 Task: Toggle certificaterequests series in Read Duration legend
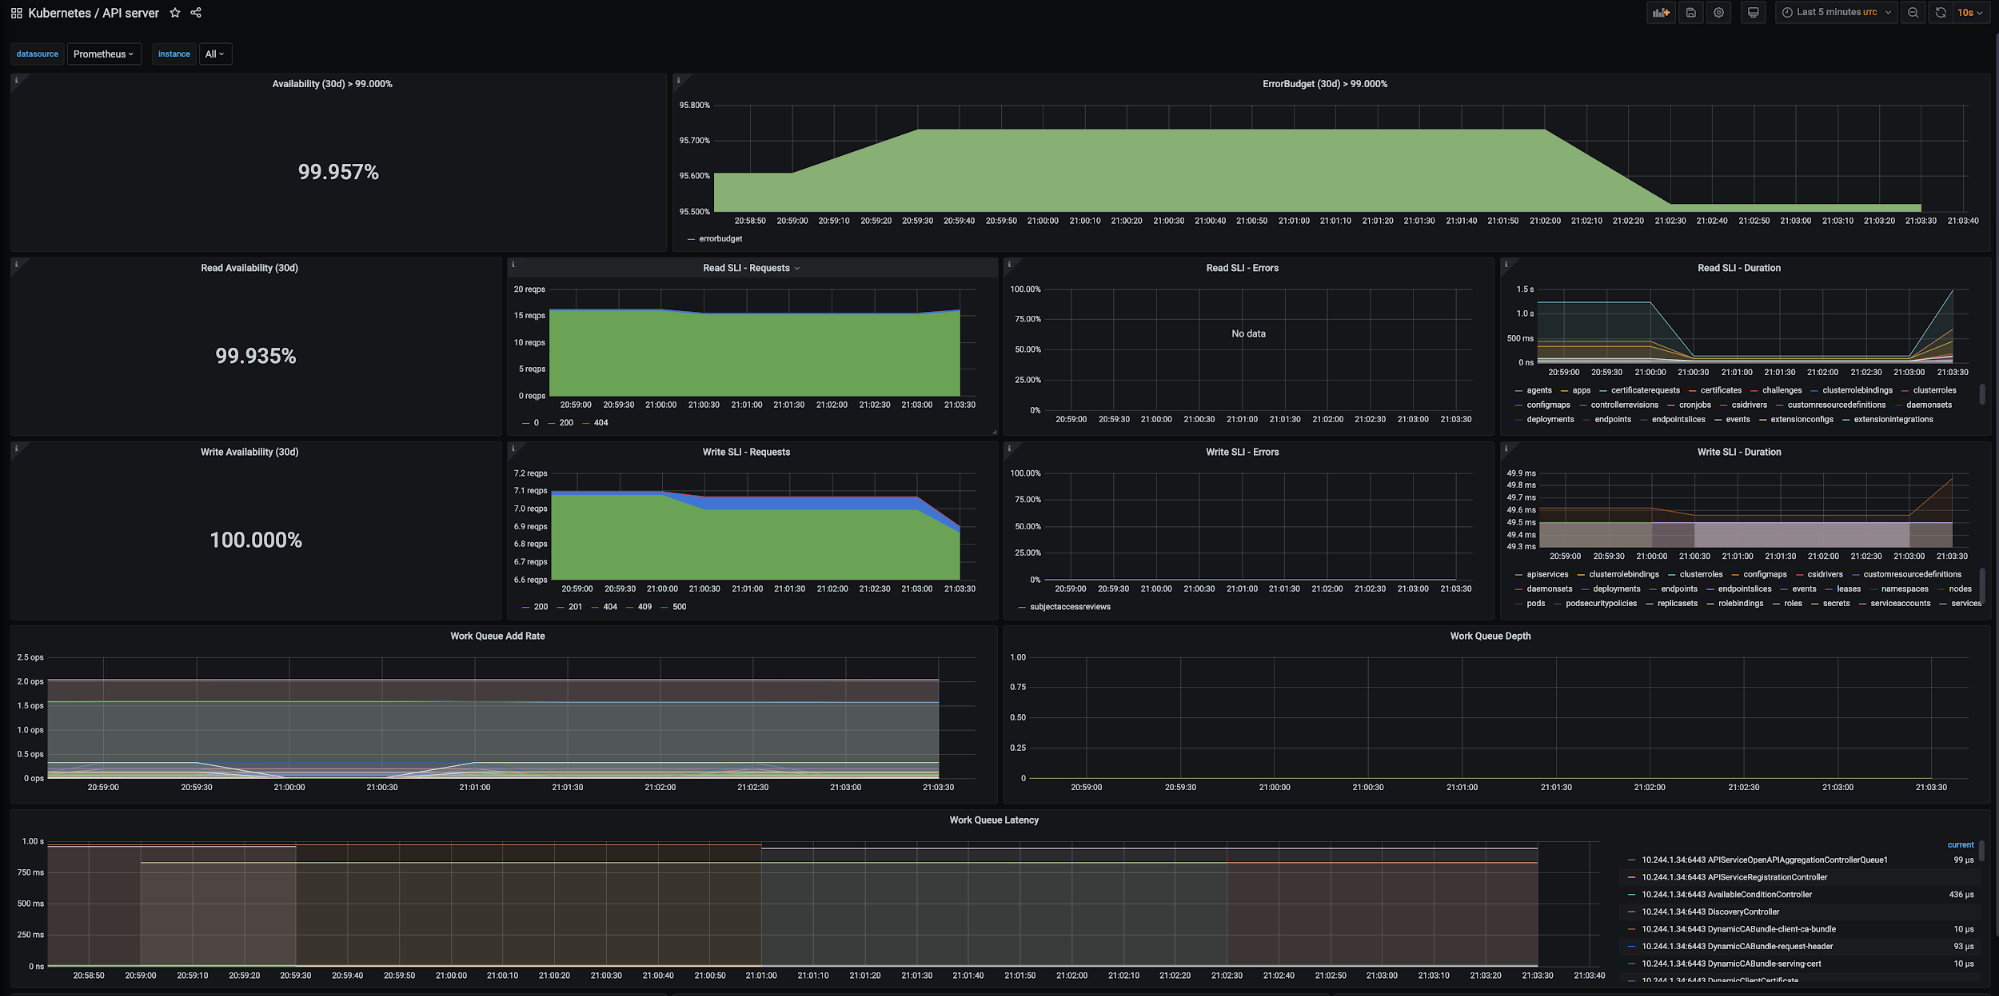(x=1645, y=391)
